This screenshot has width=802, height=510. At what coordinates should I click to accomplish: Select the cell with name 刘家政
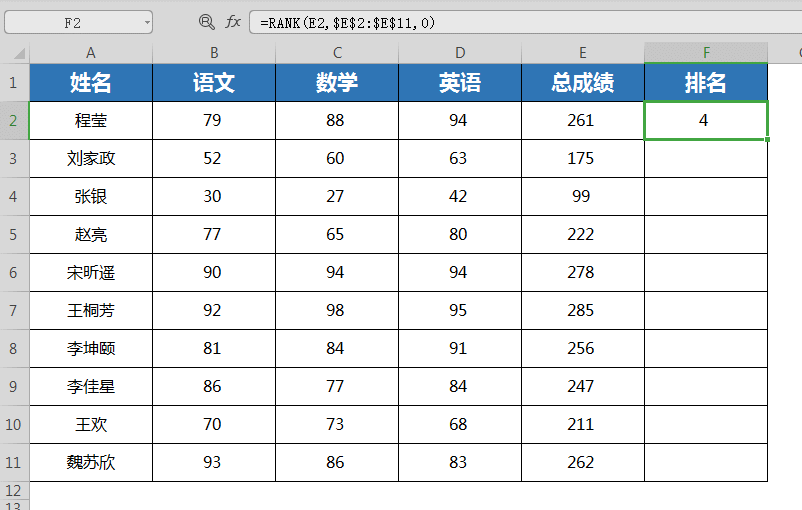(91, 159)
